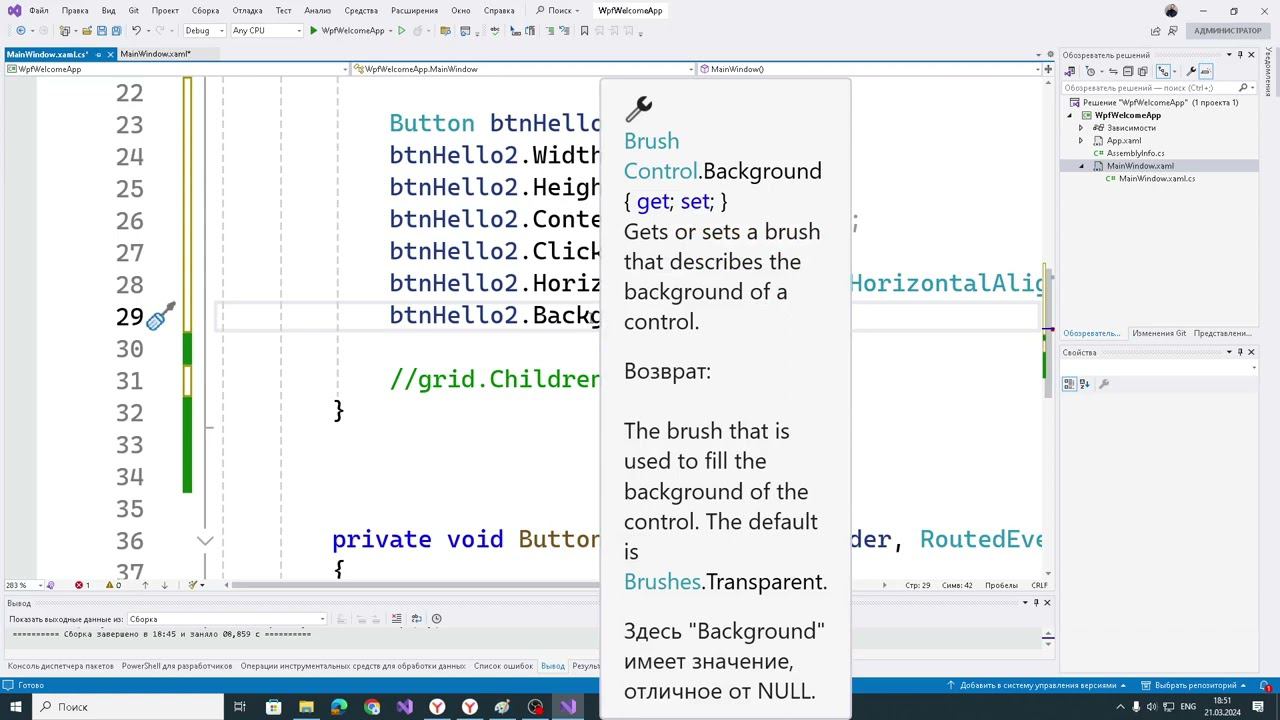Open the Debug configuration dropdown

coord(203,31)
